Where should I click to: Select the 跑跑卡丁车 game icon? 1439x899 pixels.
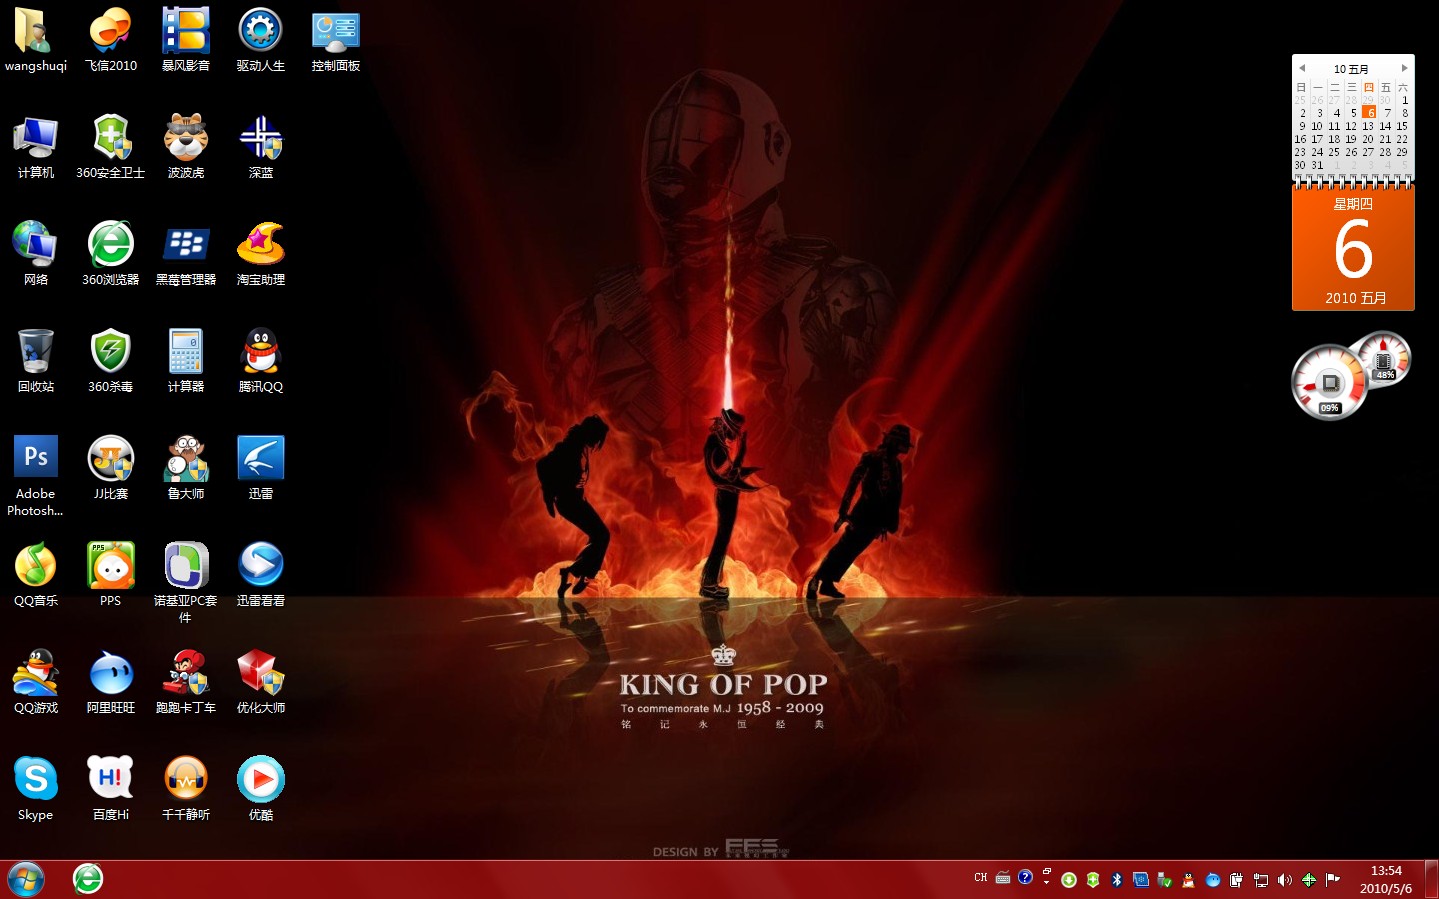pos(186,682)
